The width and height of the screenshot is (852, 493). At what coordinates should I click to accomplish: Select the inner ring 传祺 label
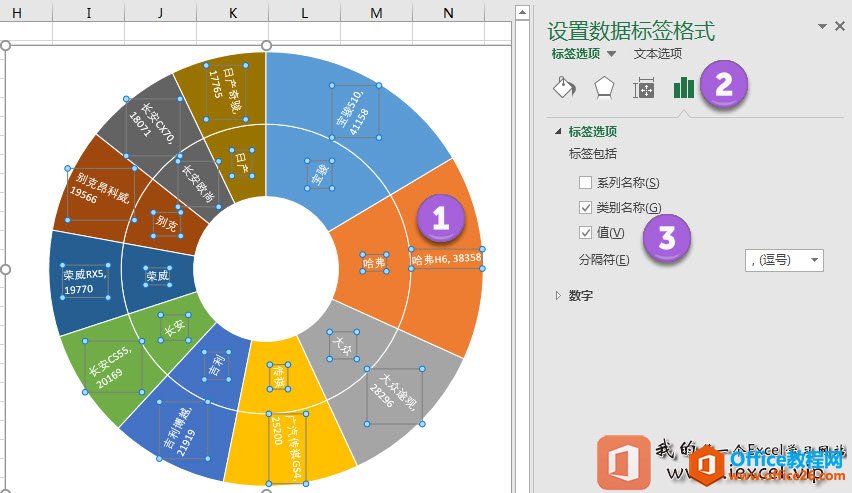(278, 377)
